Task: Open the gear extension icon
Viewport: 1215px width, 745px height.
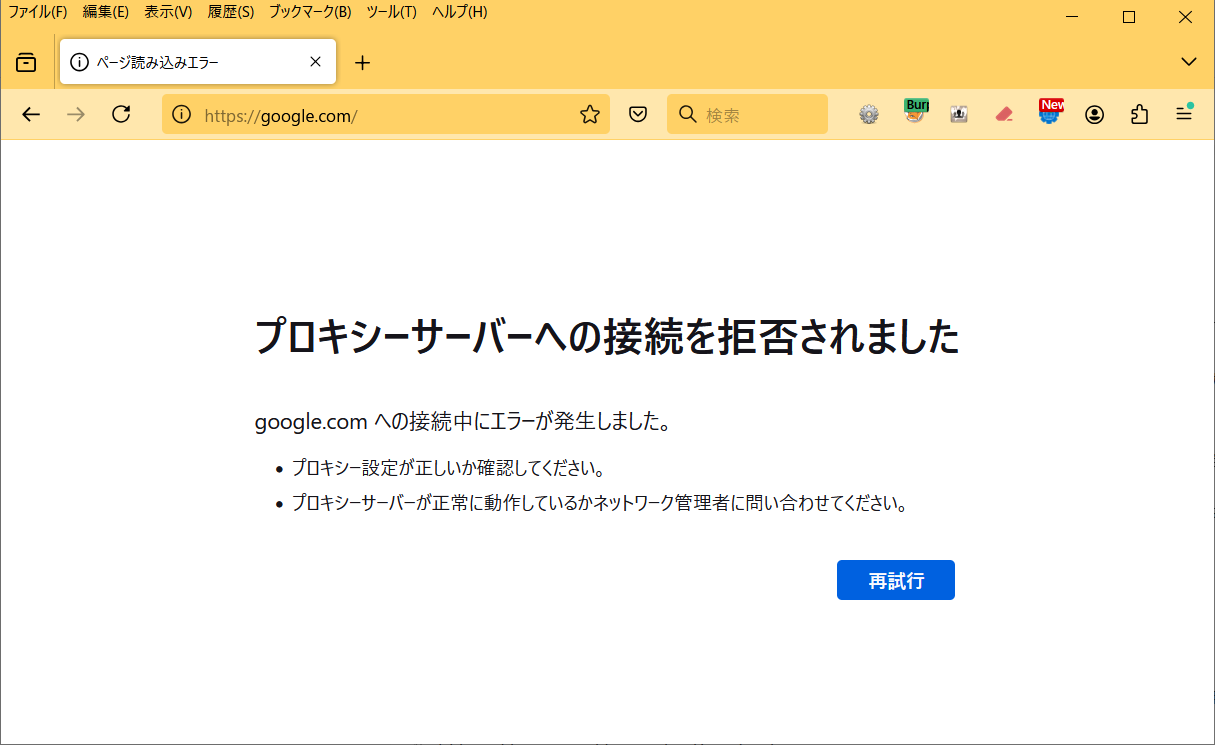Action: click(x=869, y=115)
